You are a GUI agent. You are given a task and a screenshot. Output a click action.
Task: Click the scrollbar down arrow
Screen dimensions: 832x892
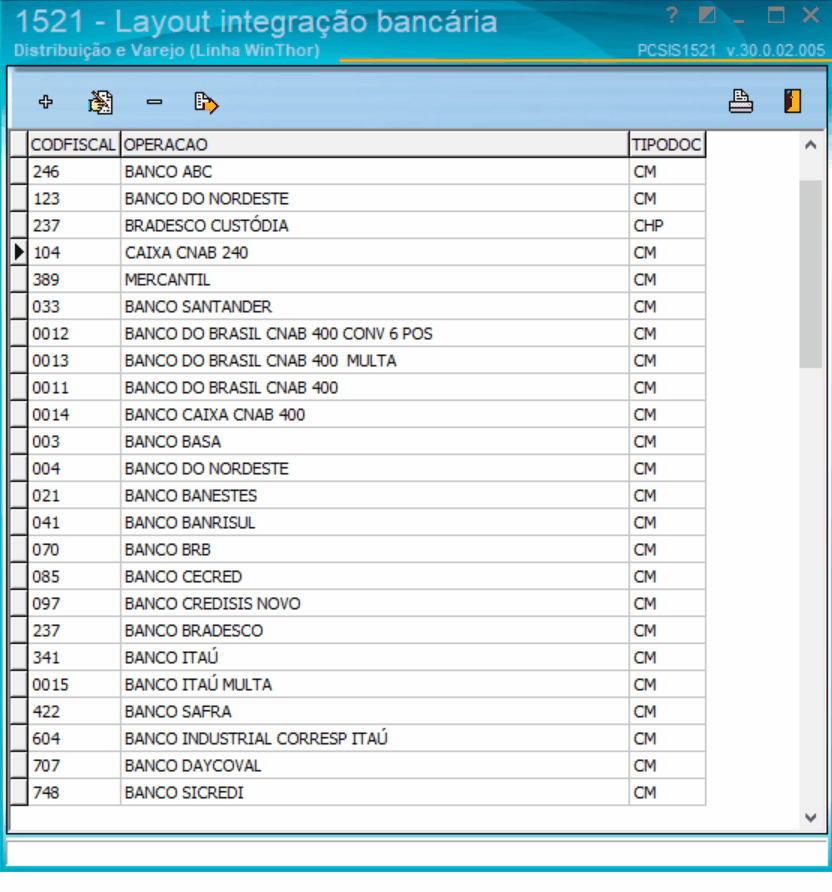(x=811, y=817)
